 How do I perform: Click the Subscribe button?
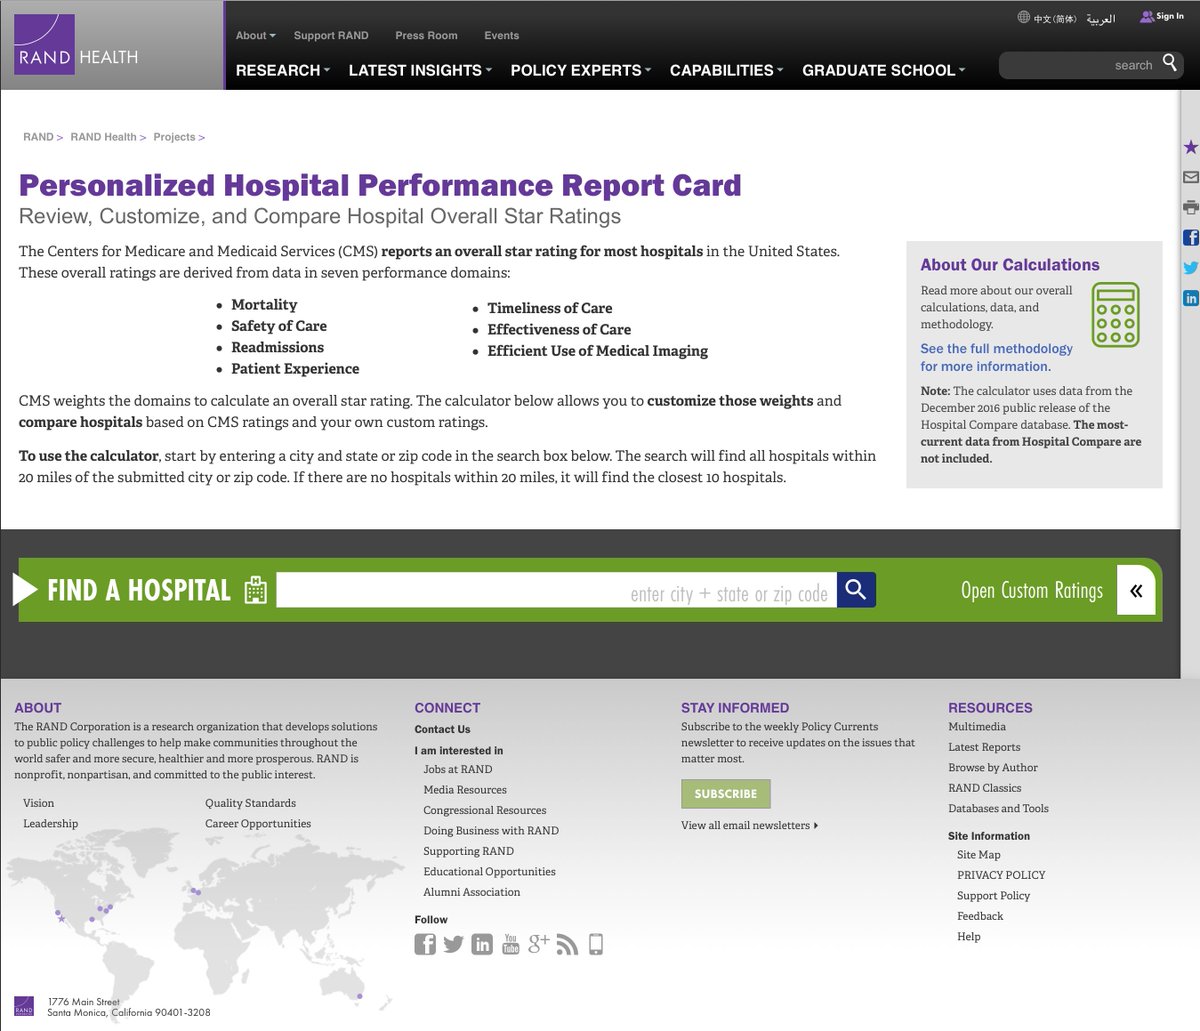(x=726, y=794)
